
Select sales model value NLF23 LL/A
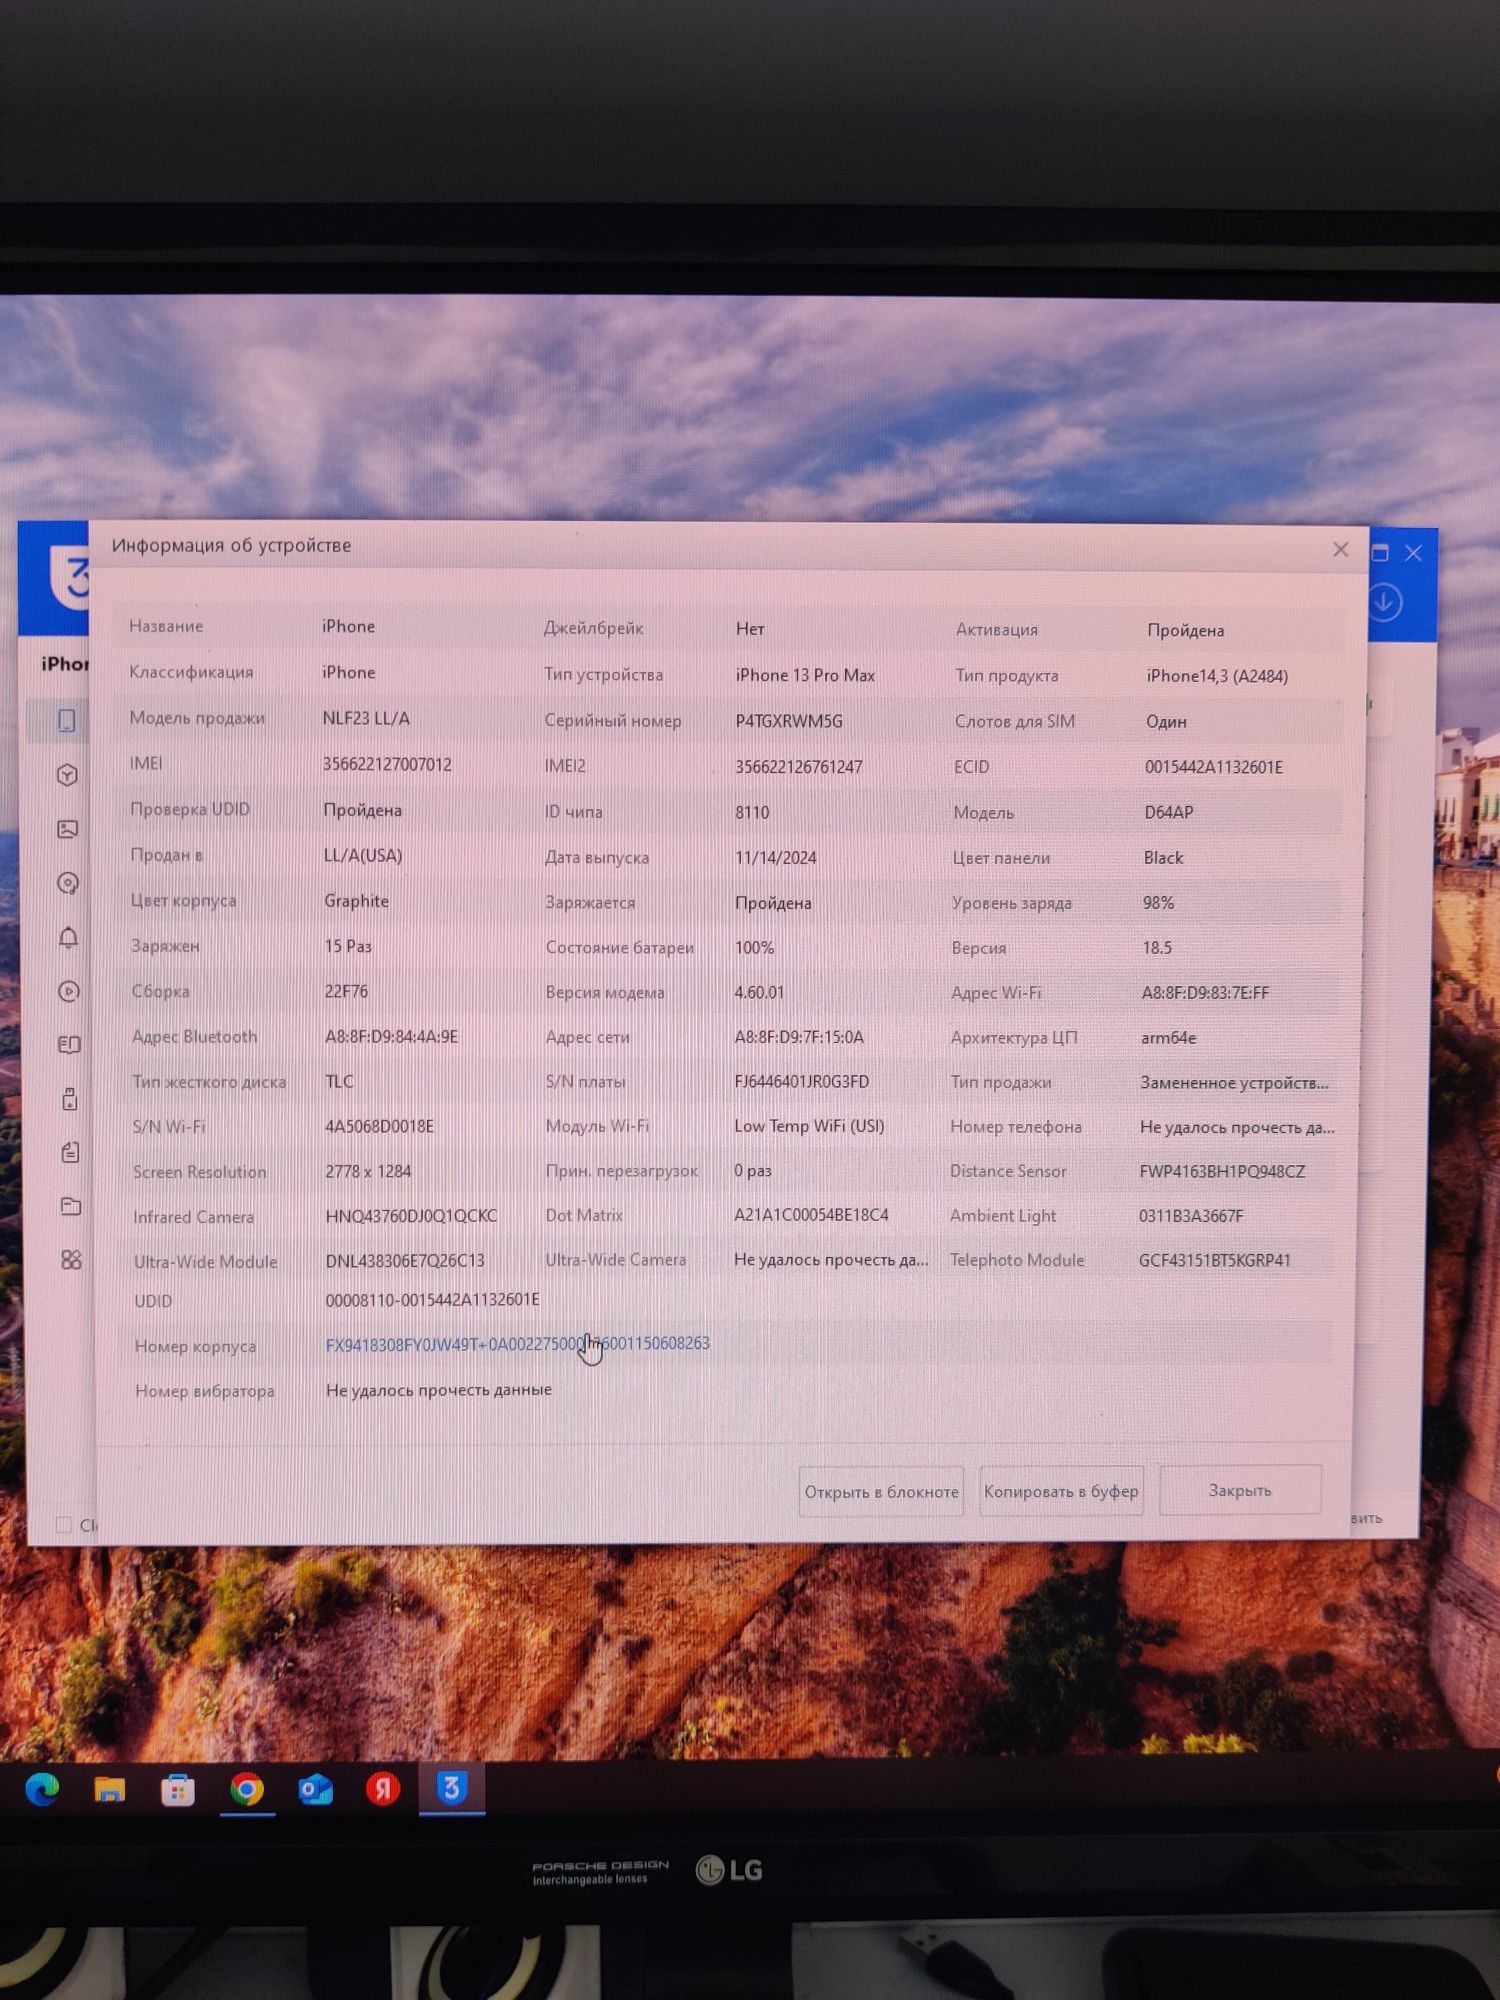coord(366,718)
